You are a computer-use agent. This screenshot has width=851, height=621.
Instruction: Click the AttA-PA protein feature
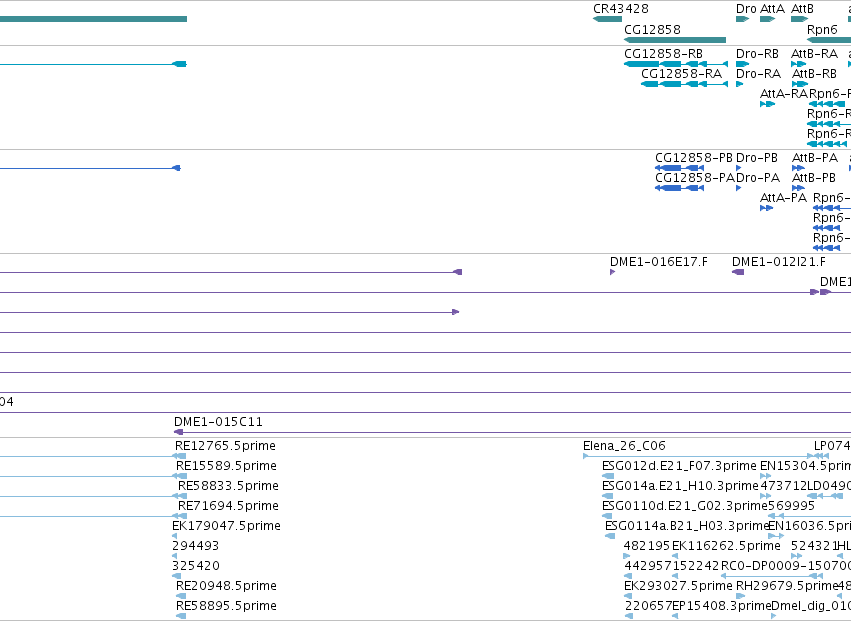pyautogui.click(x=766, y=208)
